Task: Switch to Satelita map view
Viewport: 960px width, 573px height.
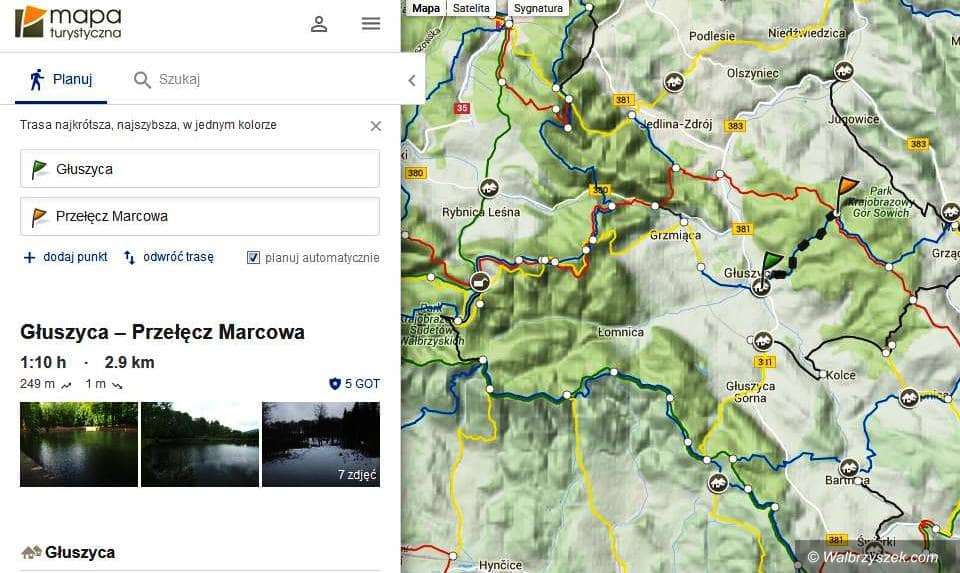Action: [x=471, y=8]
